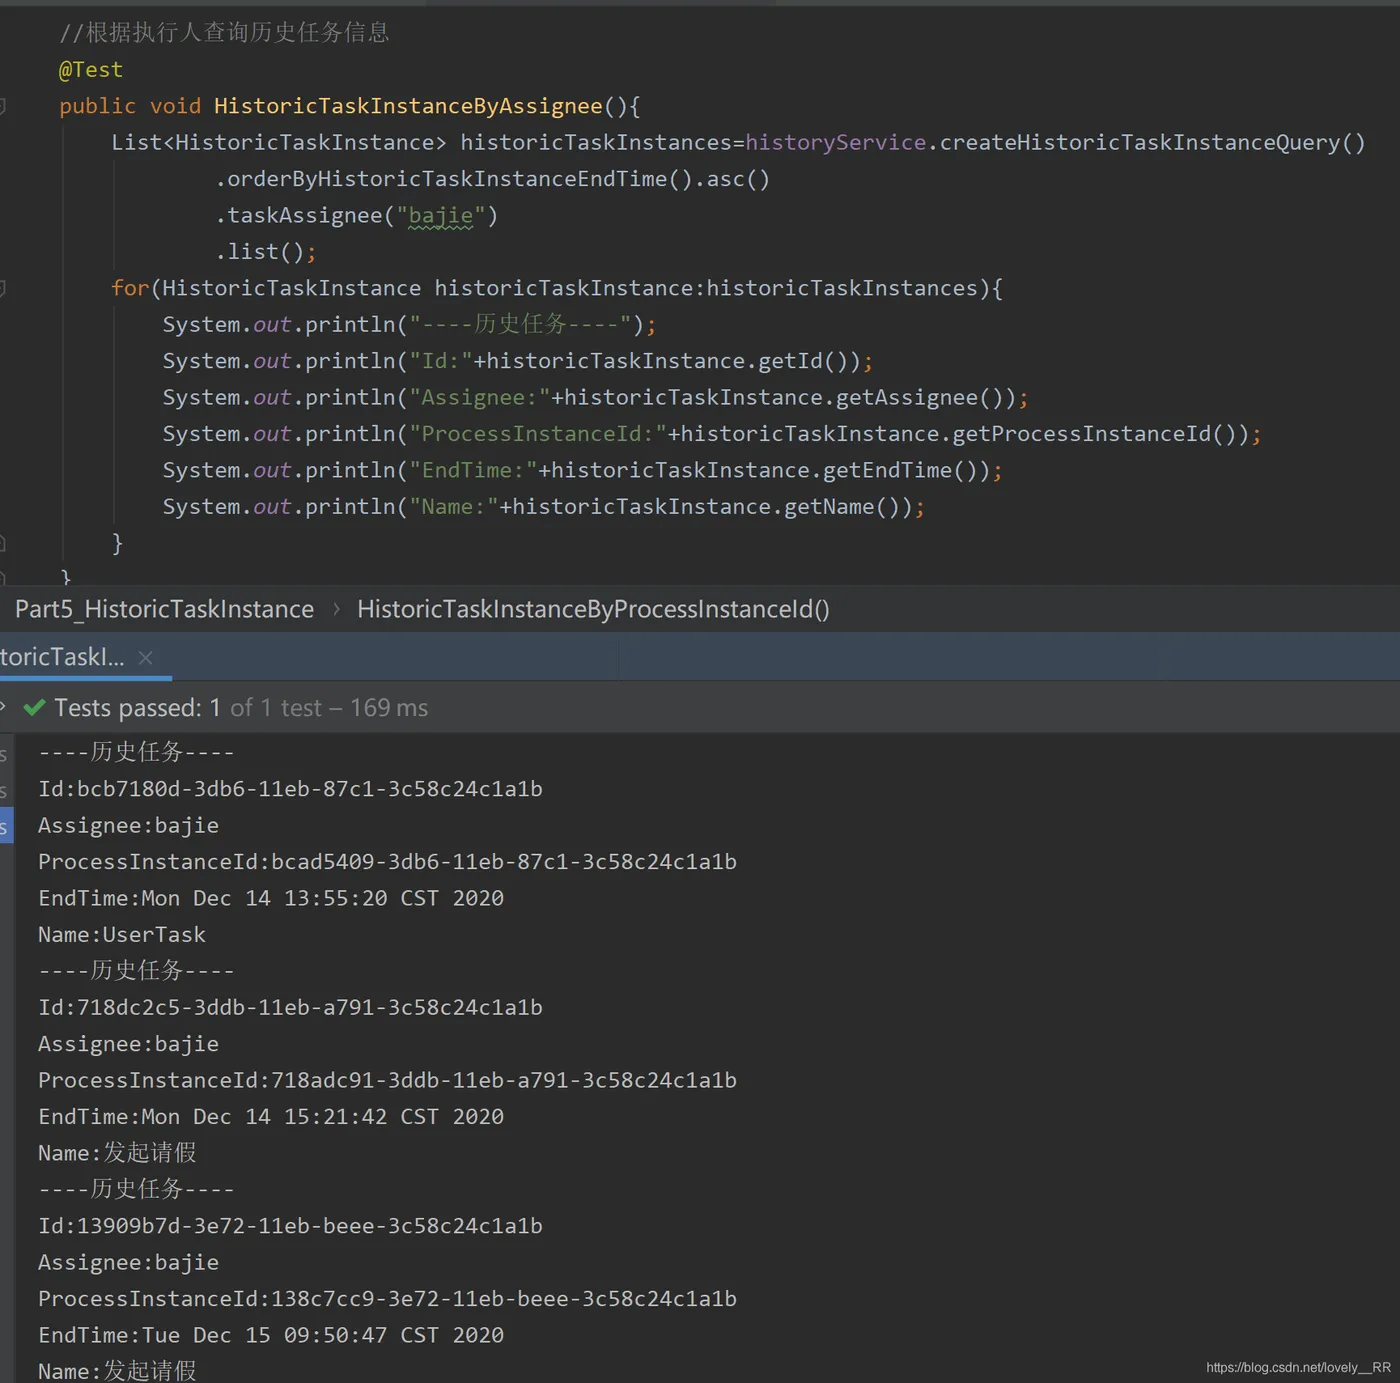This screenshot has width=1400, height=1383.
Task: Click output ProcessInstanceId:718adc91-3ddb-11eb-a791-3c58c24c1a1b
Action: click(387, 1081)
